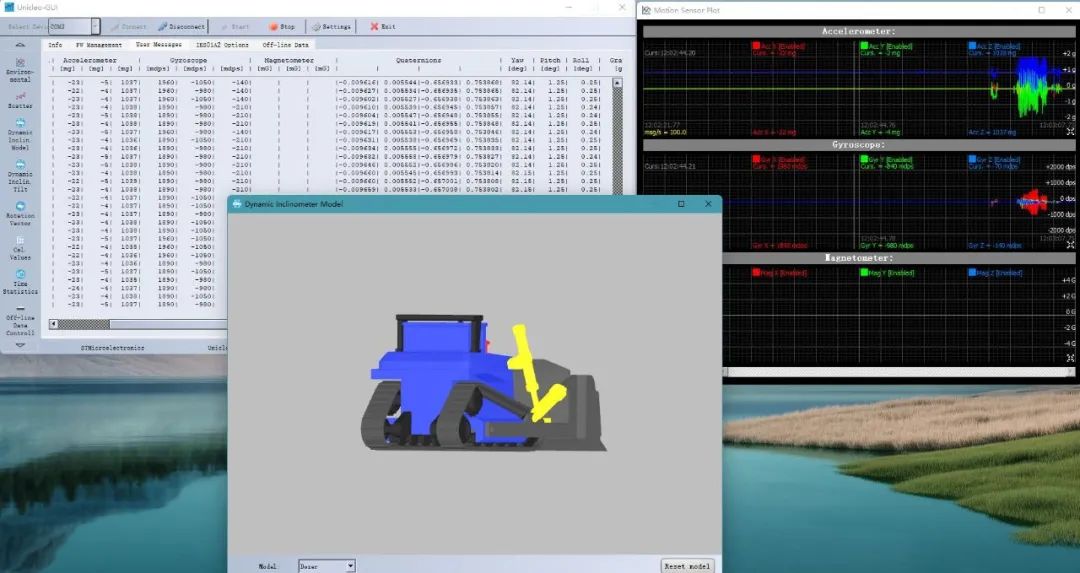Screen dimensions: 1080x573
Task: Switch to the FW Management tab
Action: pyautogui.click(x=98, y=45)
